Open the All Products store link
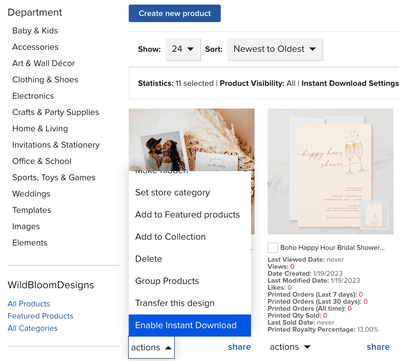399x361 pixels. 29,304
